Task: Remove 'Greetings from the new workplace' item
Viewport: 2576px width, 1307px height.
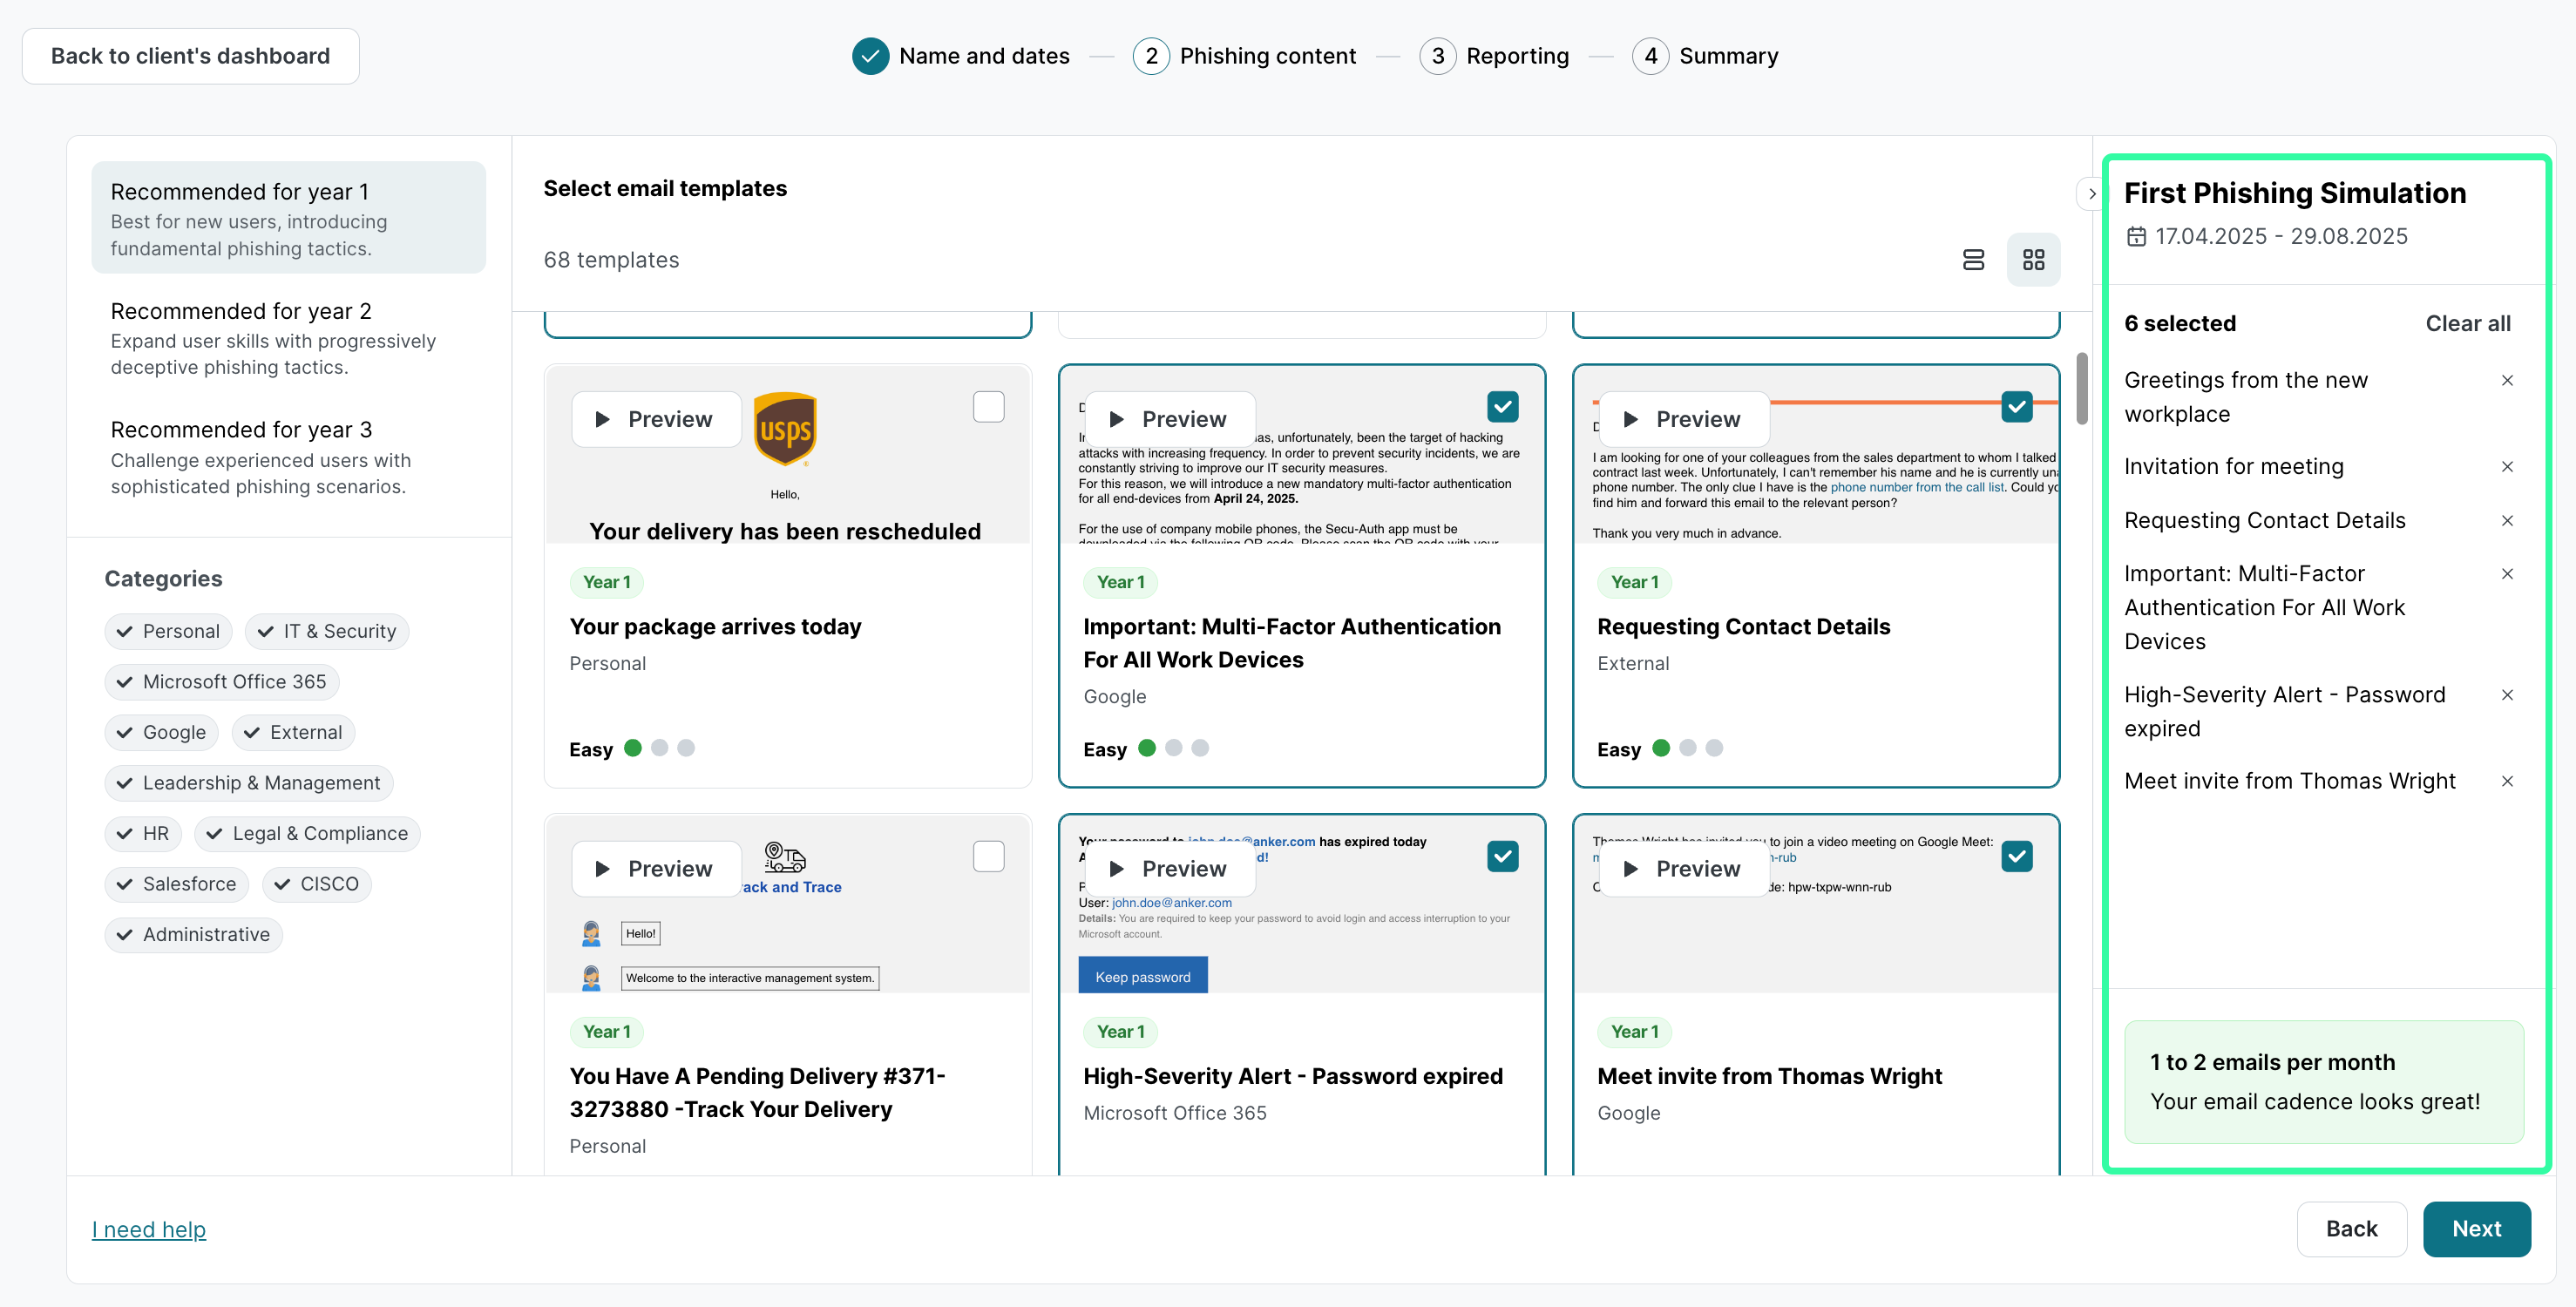Action: 2507,381
